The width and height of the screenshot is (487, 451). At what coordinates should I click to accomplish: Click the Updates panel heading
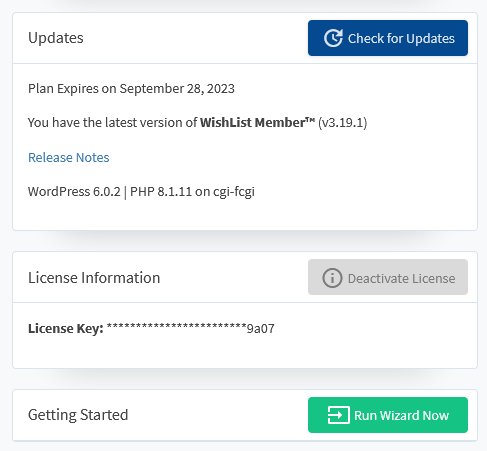coord(56,38)
